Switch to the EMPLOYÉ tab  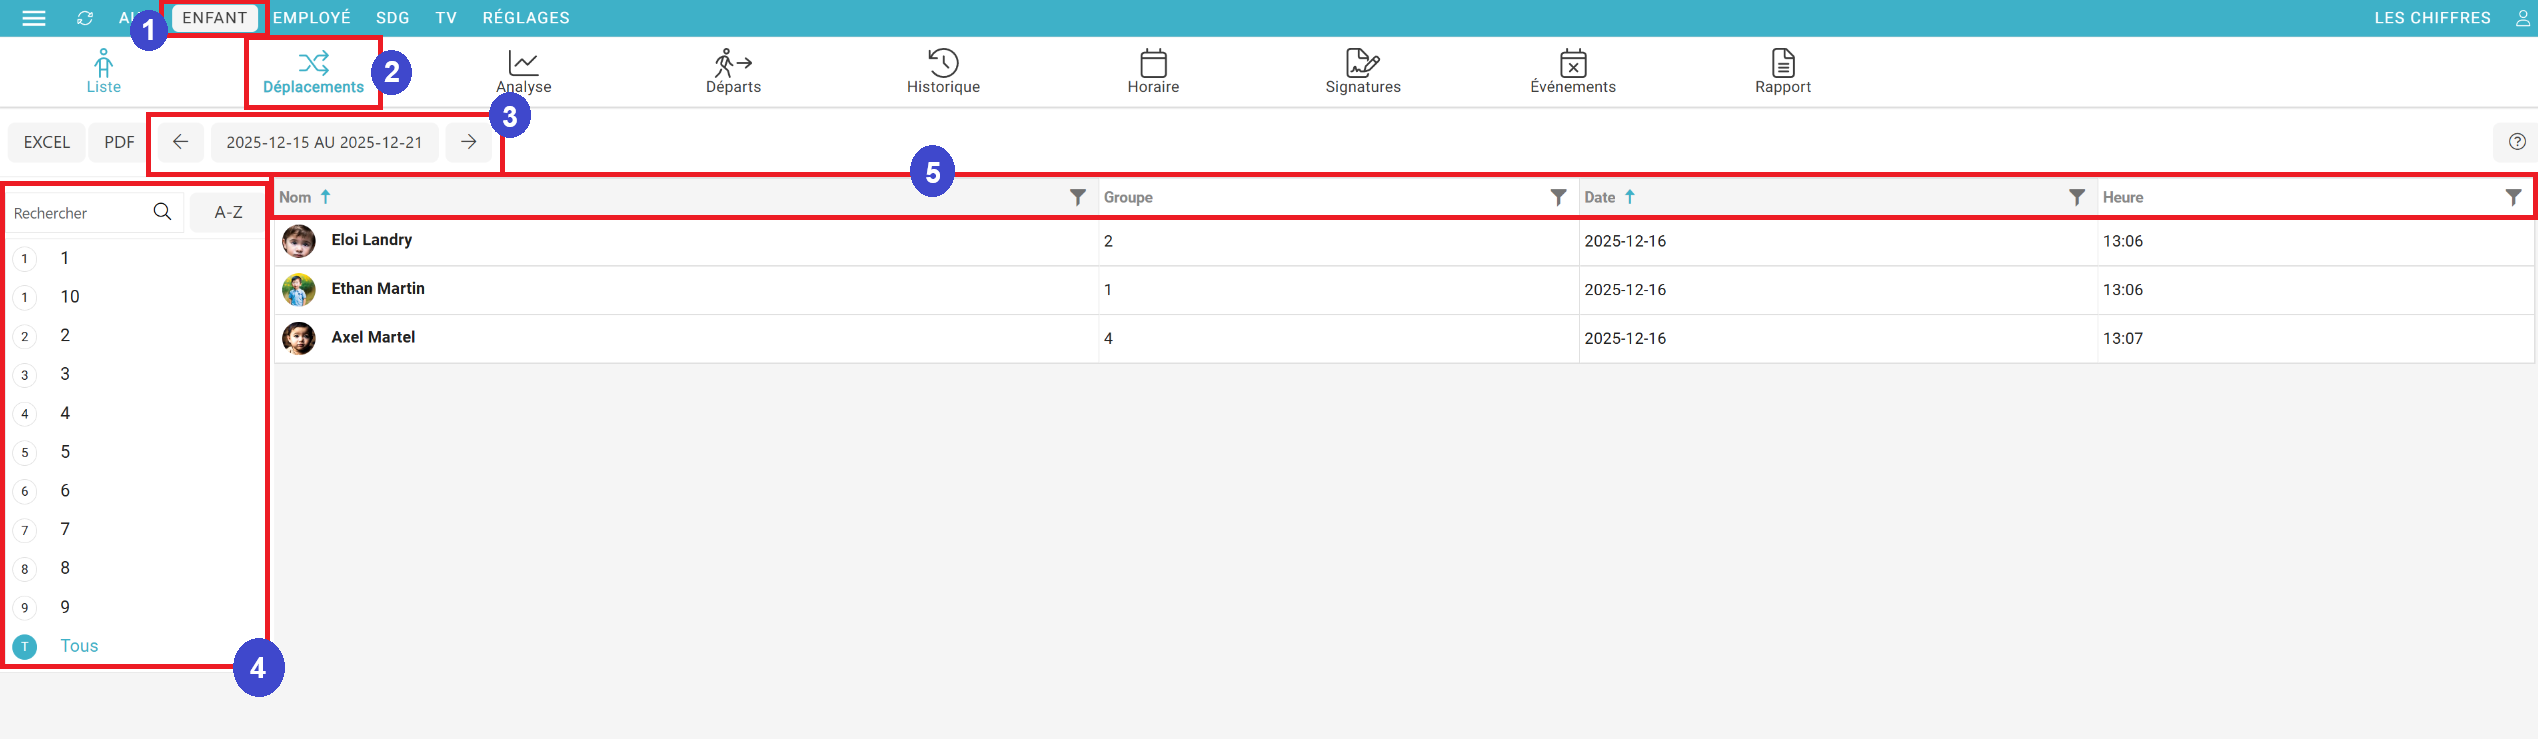point(311,18)
